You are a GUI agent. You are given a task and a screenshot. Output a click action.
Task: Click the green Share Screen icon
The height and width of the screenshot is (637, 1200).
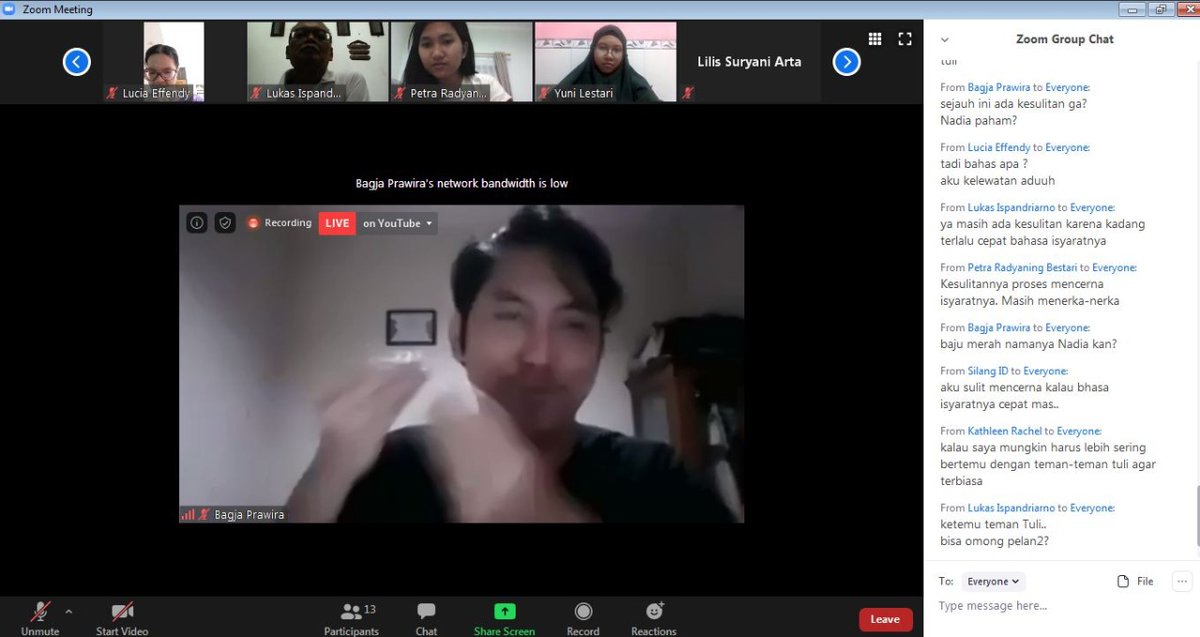tap(505, 611)
